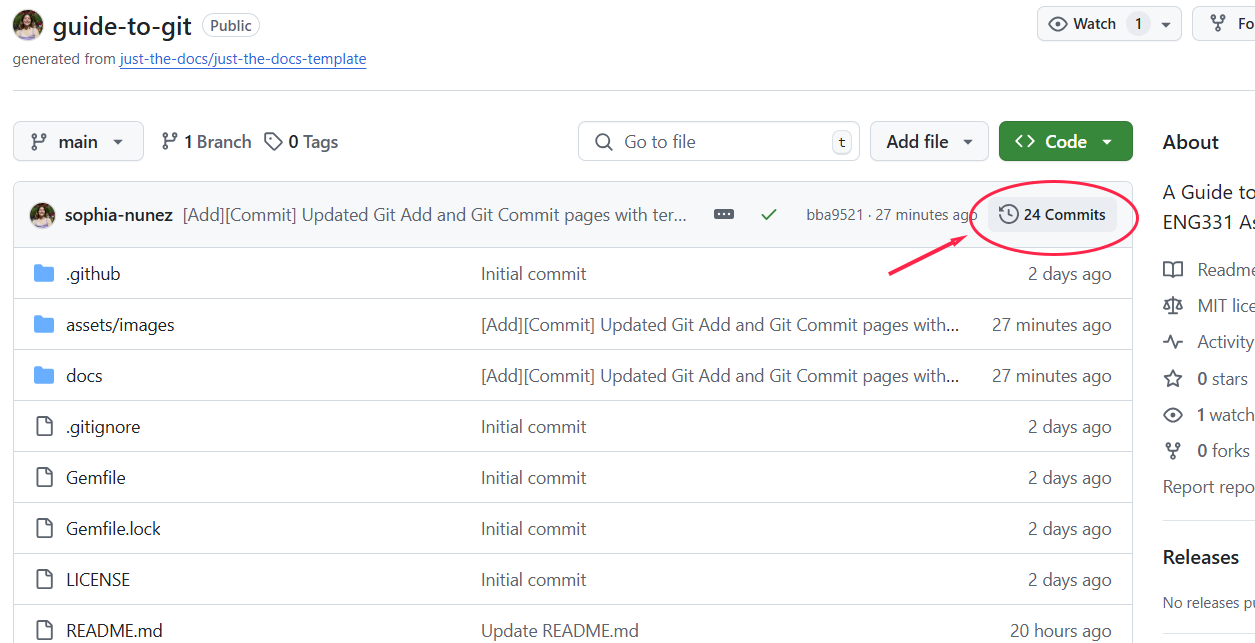Viewport: 1255px width, 643px height.
Task: Click the eye icon next to 1 watching
Action: (x=1172, y=414)
